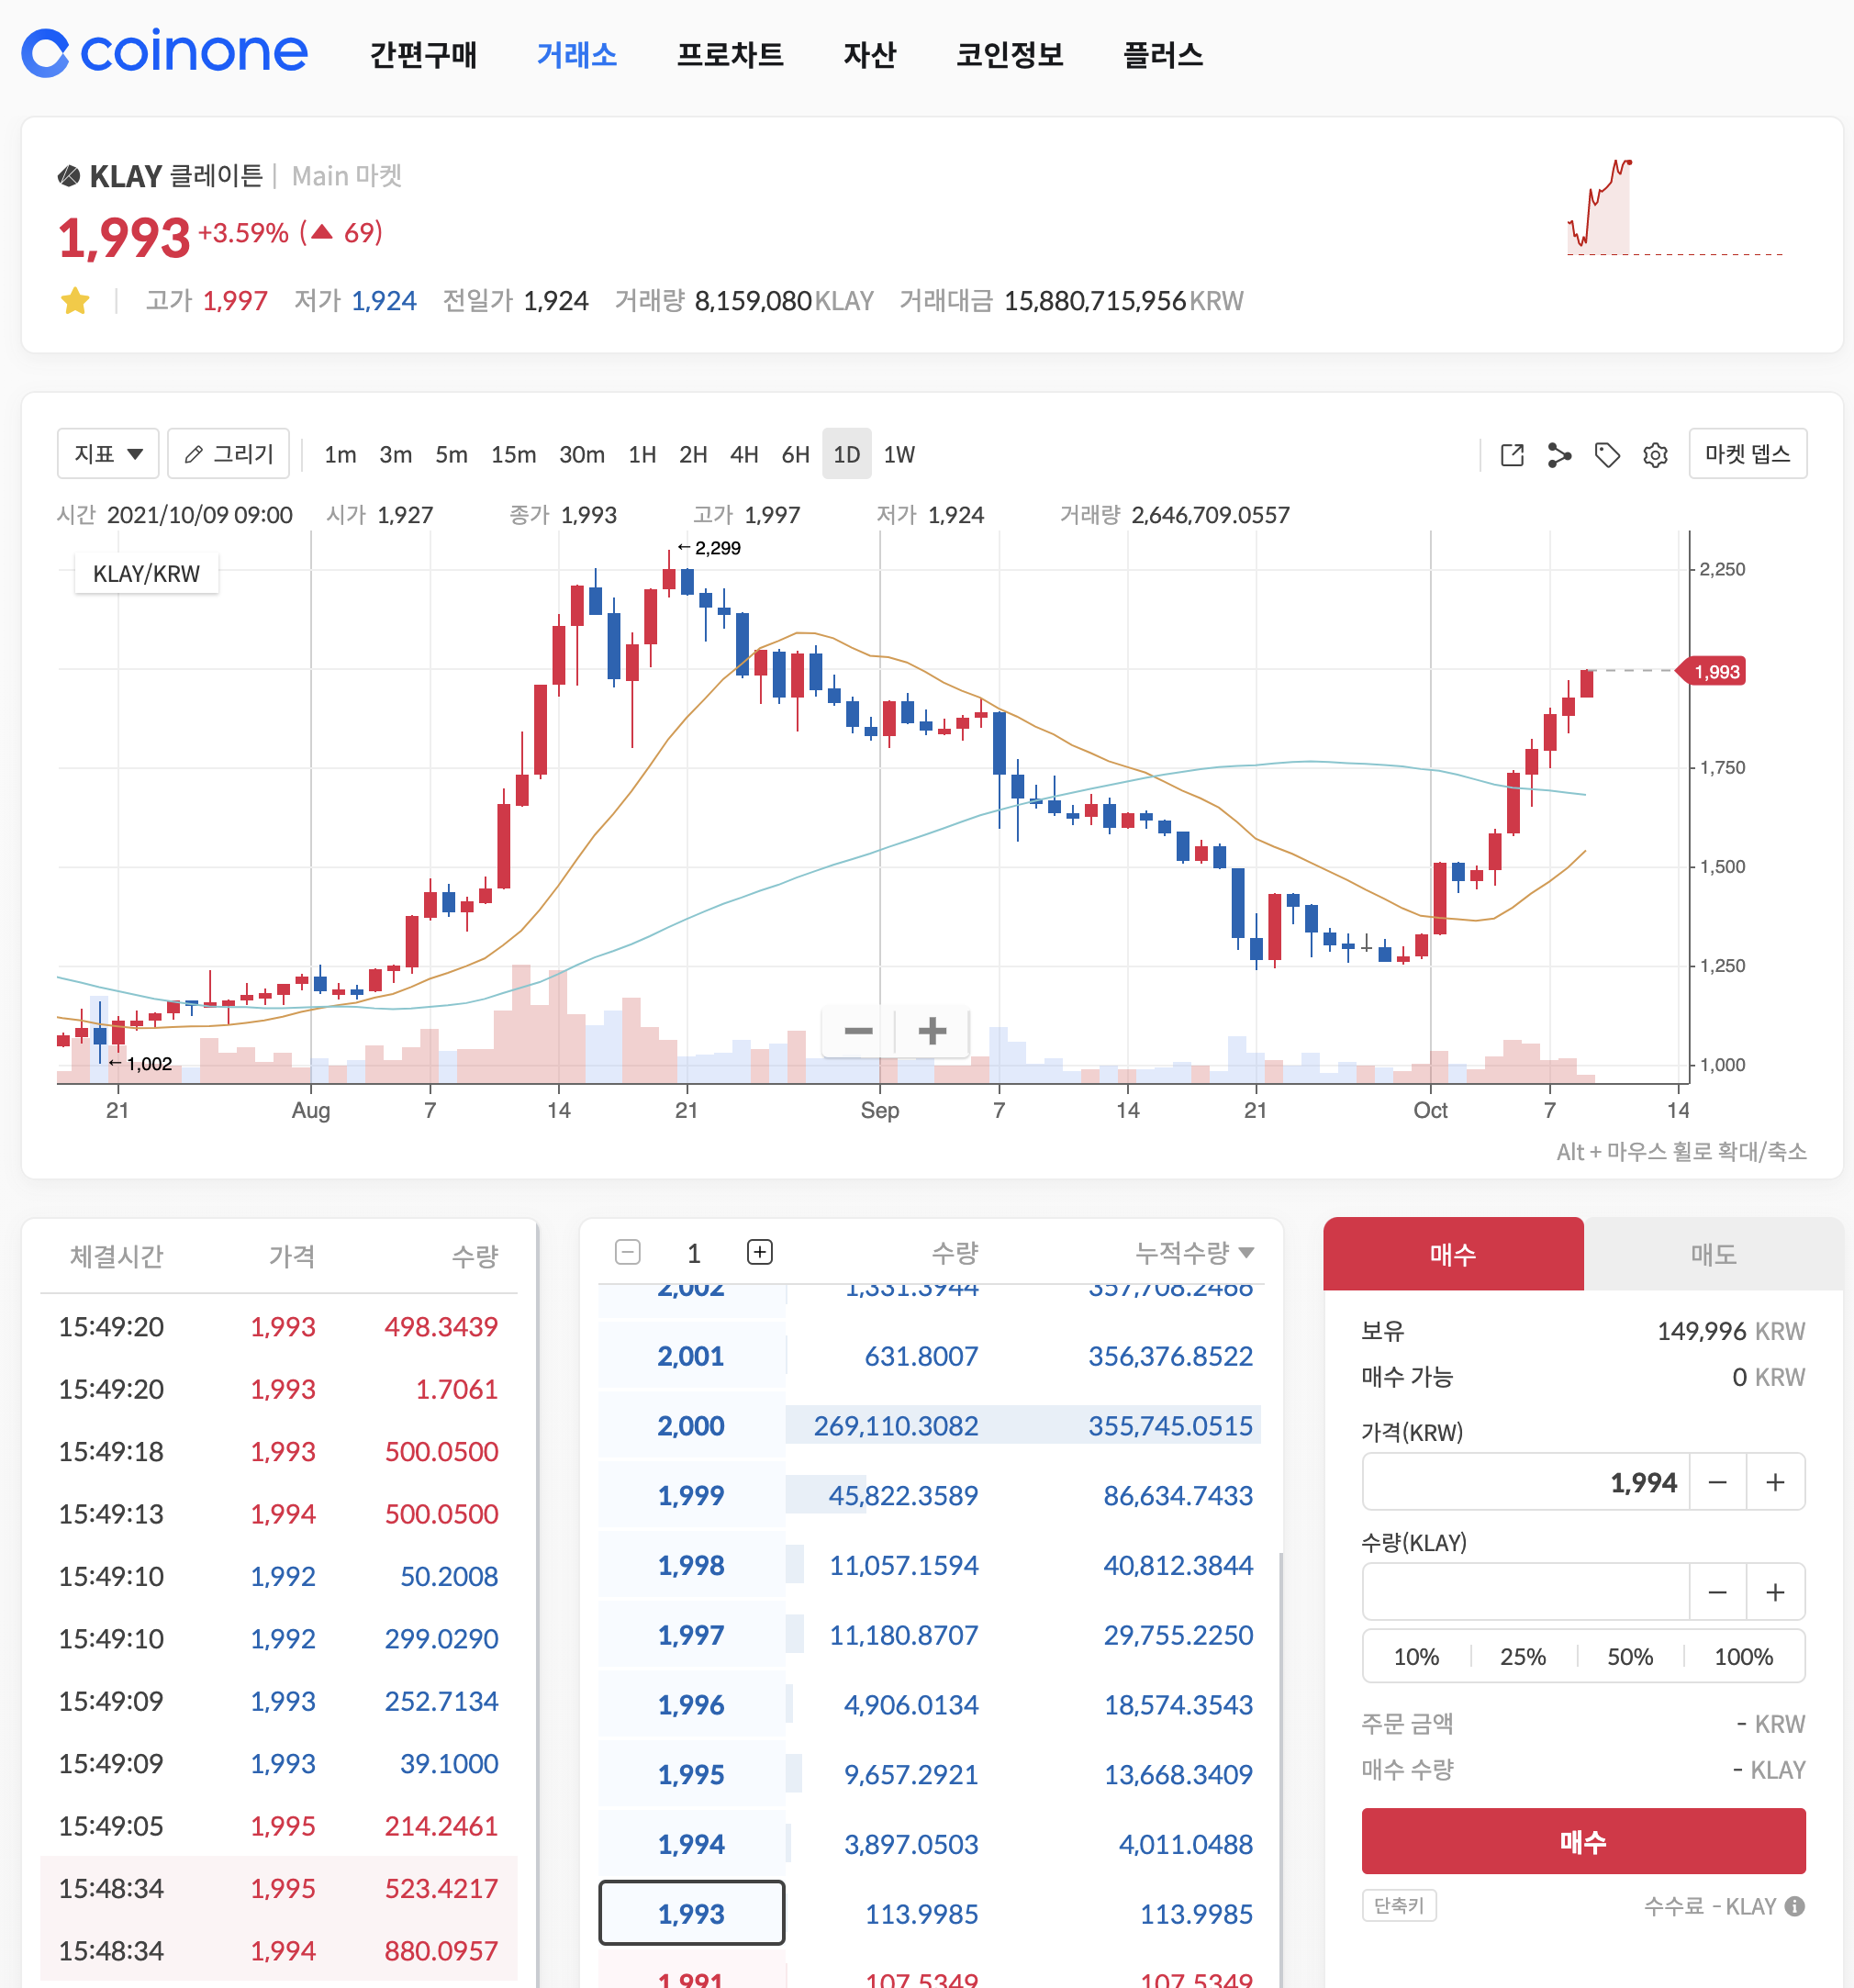Zoom out chart with minus button
This screenshot has height=1988, width=1854.
(858, 1031)
